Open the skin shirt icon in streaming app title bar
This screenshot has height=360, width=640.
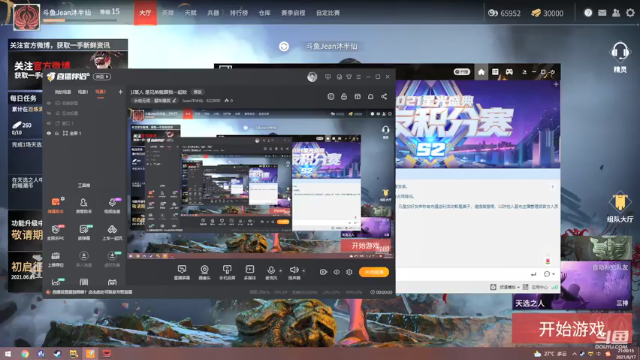pos(349,77)
